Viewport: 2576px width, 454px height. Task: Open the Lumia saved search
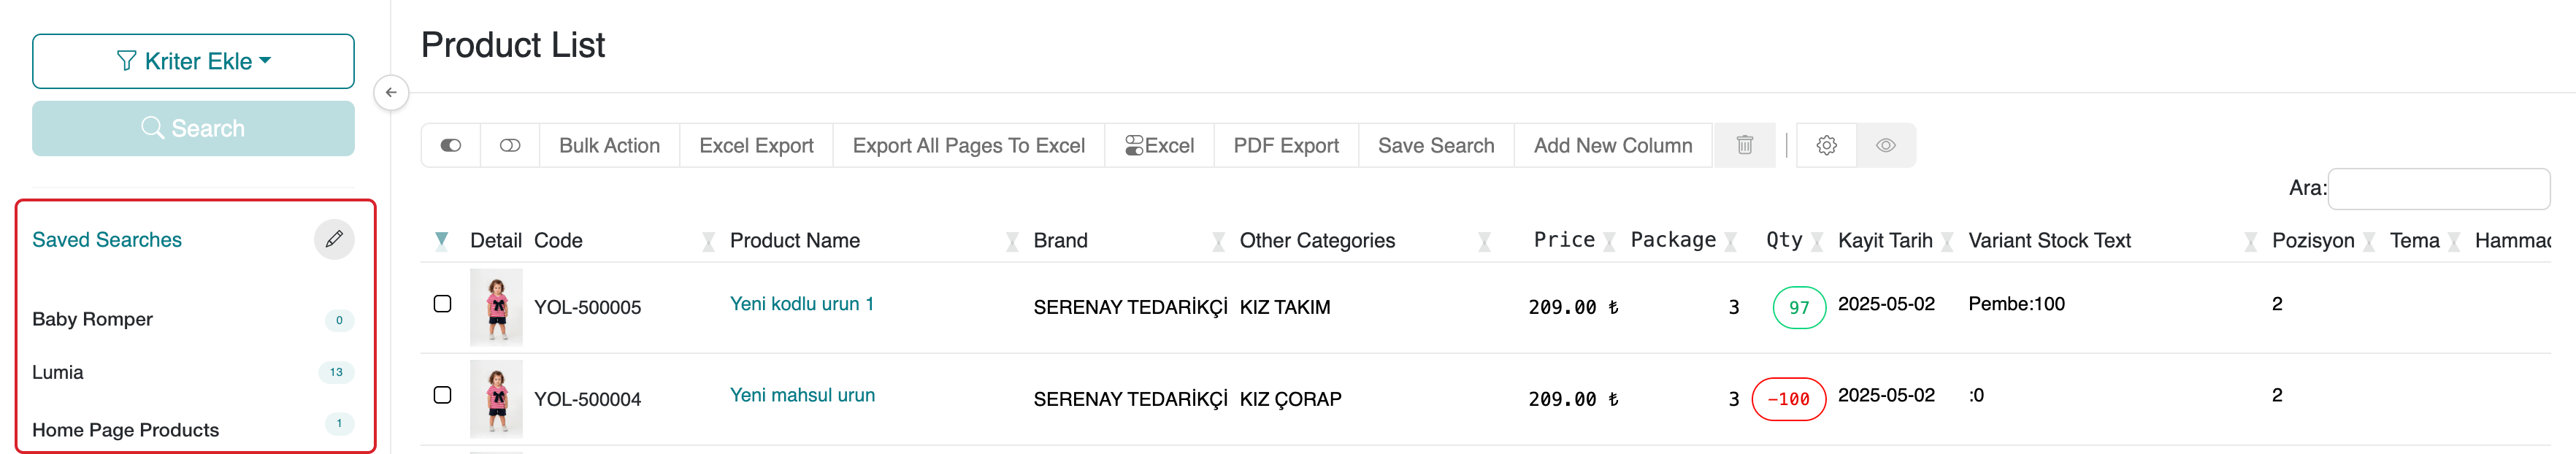58,372
